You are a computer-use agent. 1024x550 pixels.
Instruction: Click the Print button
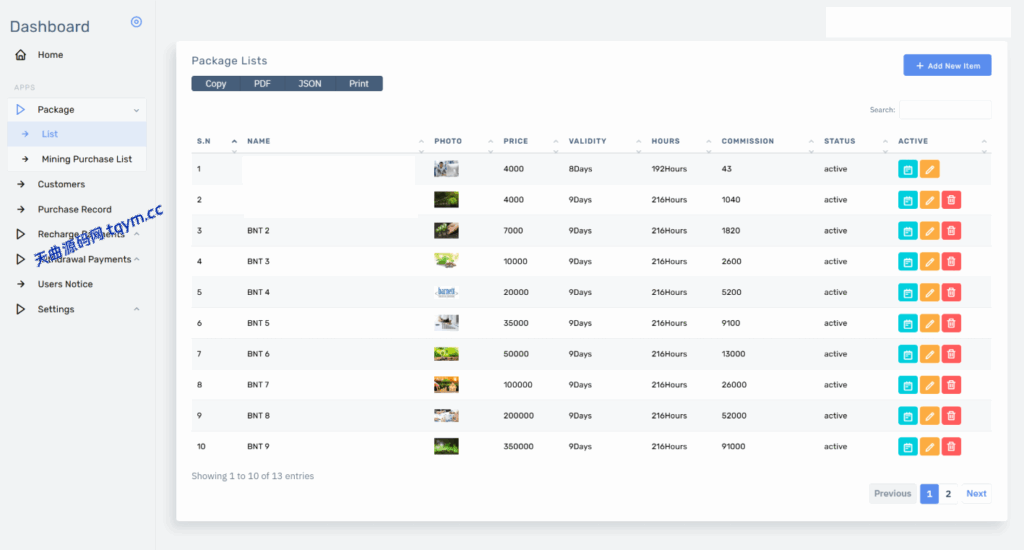359,84
